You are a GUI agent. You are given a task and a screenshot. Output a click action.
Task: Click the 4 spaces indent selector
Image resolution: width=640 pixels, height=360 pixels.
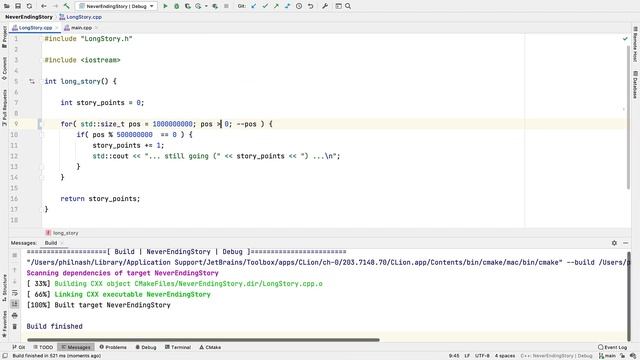505,356
